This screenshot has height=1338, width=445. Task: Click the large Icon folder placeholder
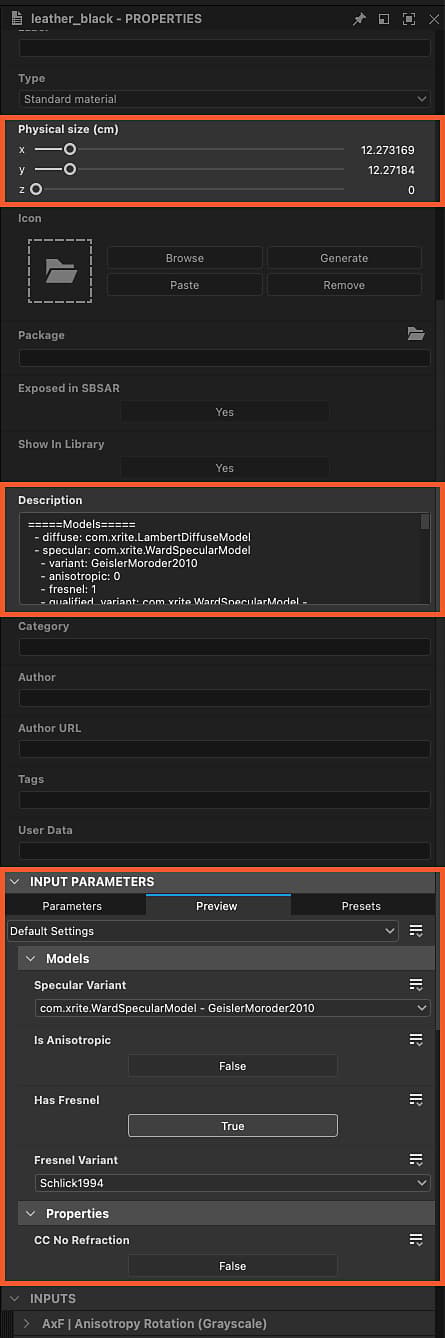pyautogui.click(x=60, y=271)
